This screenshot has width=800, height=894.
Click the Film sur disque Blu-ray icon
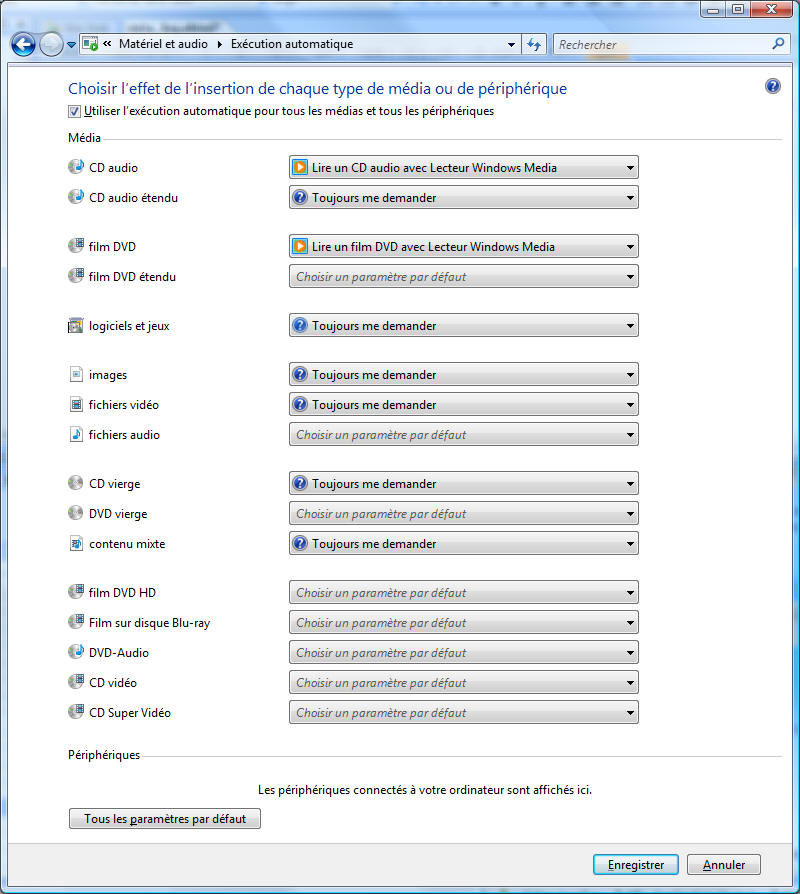coord(76,622)
